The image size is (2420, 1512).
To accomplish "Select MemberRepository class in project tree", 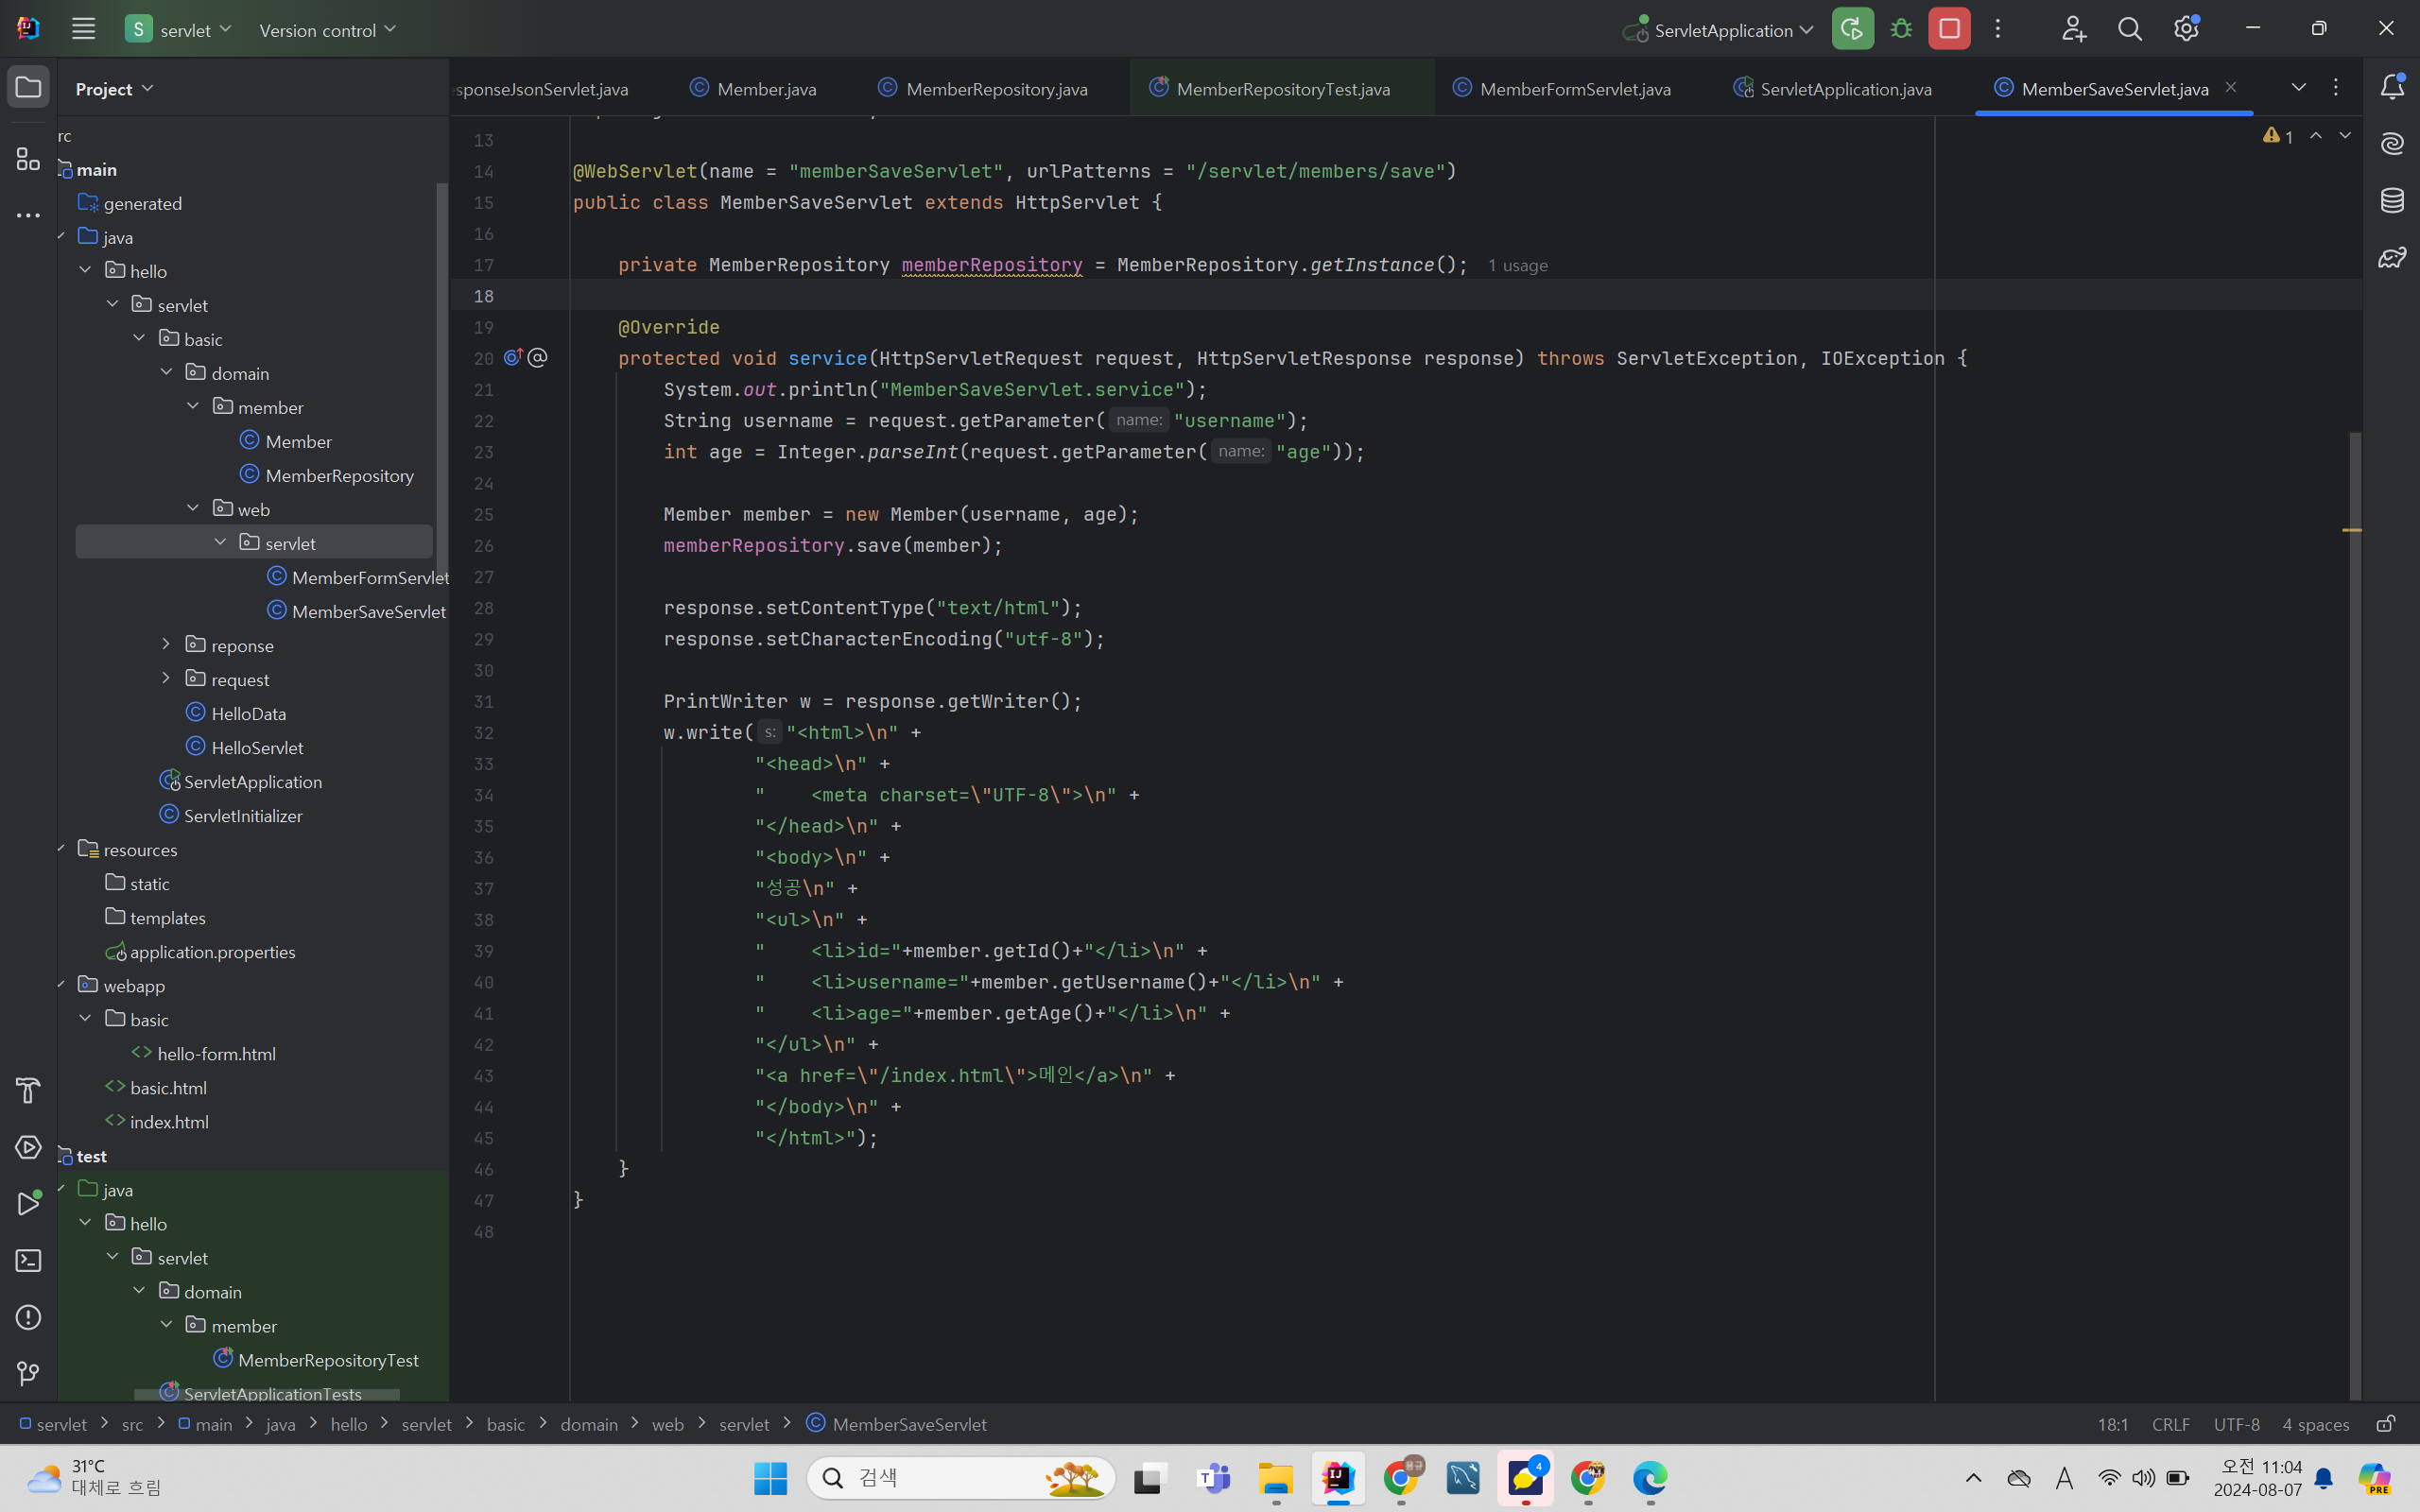I will coord(327,475).
